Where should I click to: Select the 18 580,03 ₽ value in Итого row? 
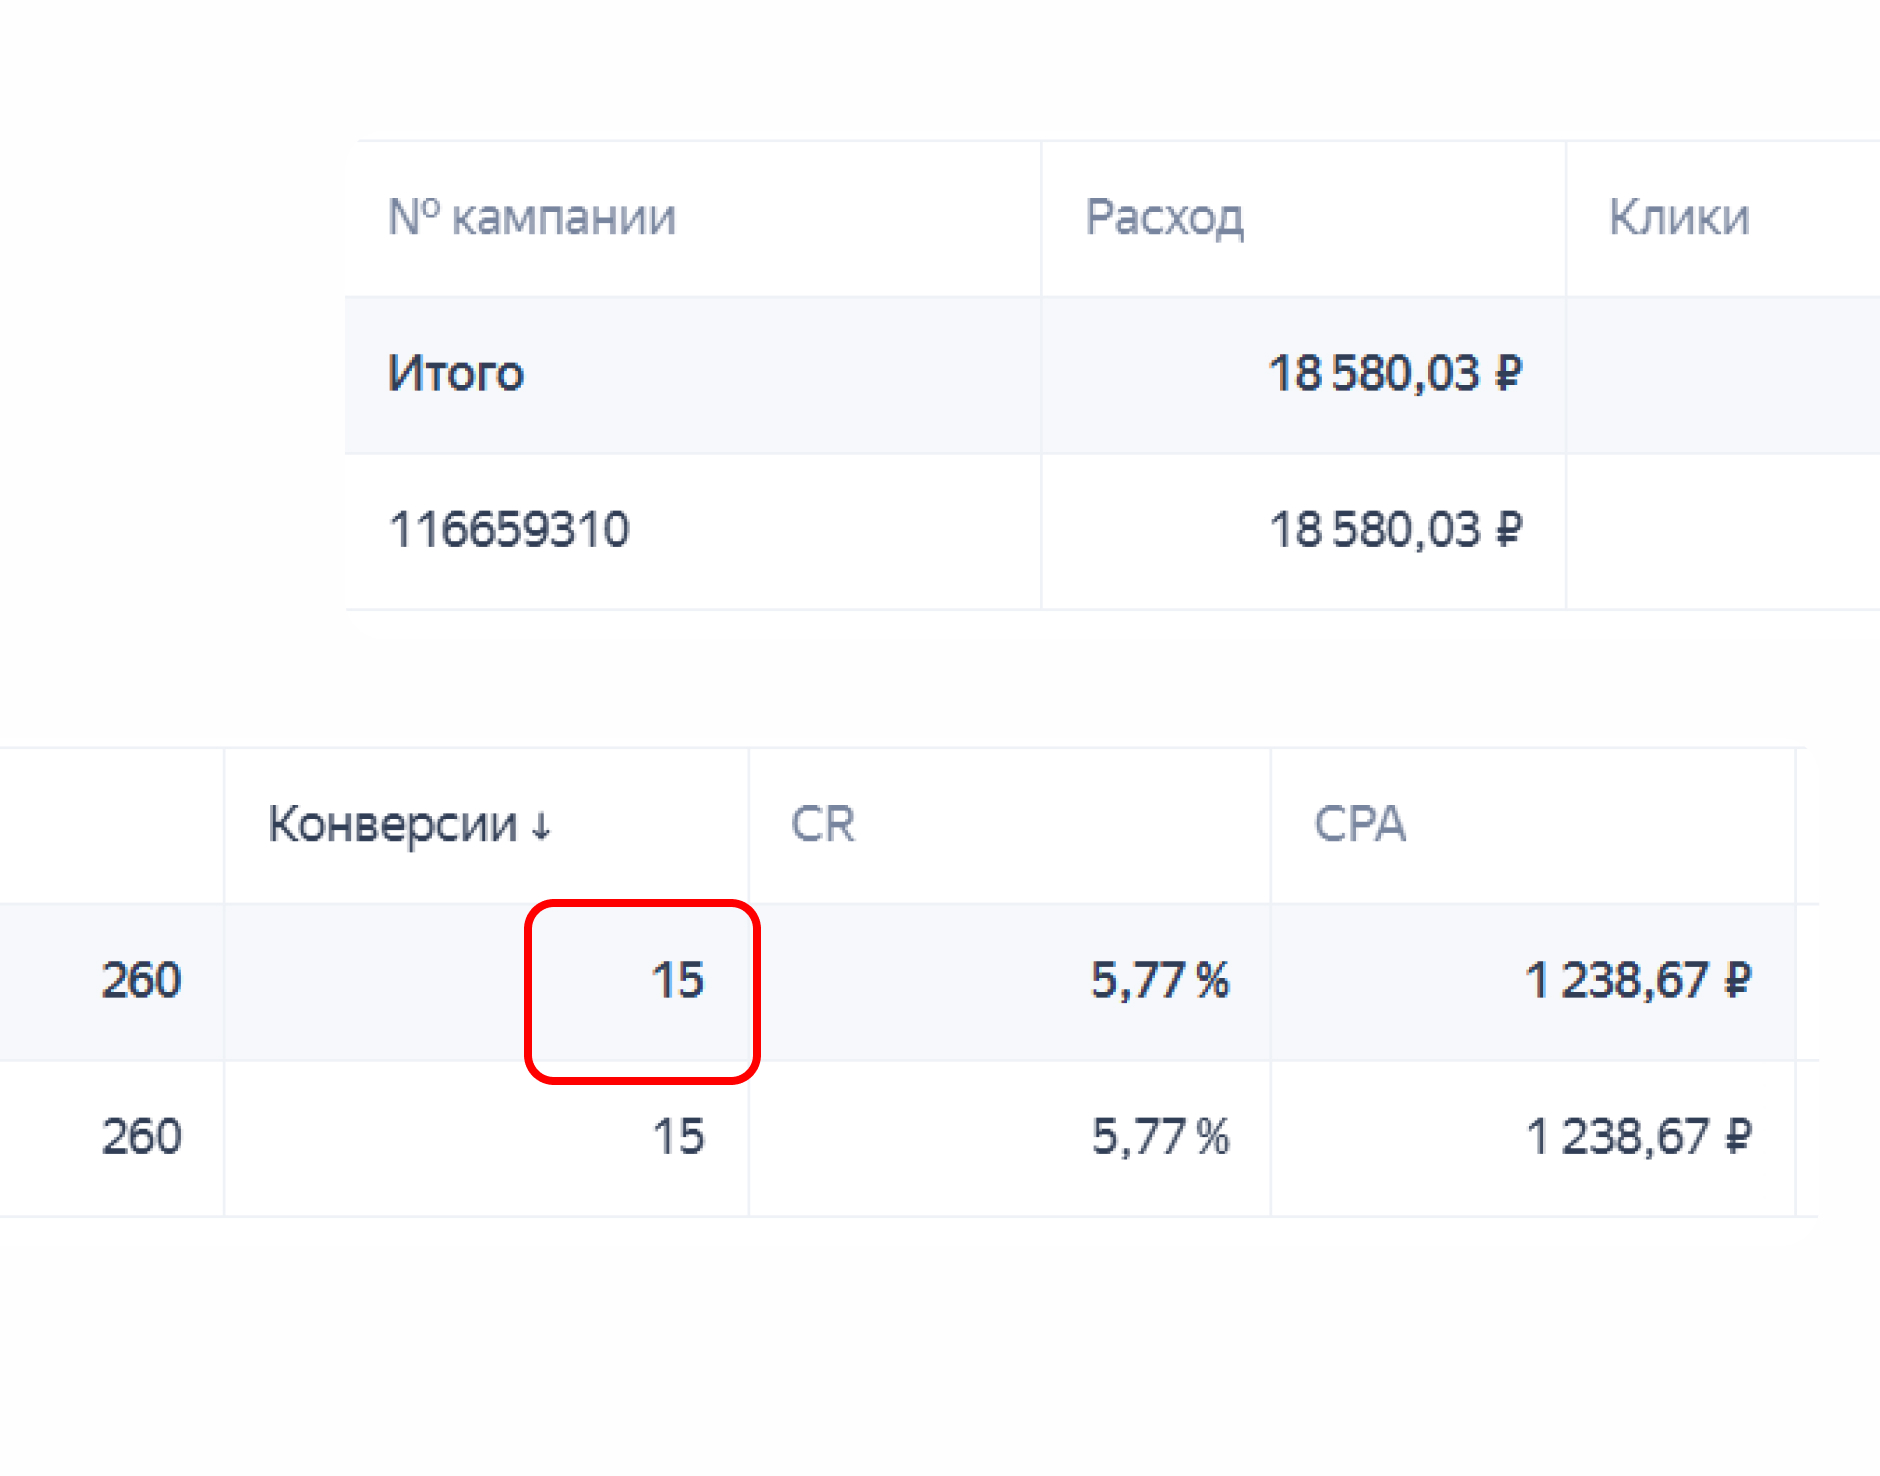[x=1394, y=374]
